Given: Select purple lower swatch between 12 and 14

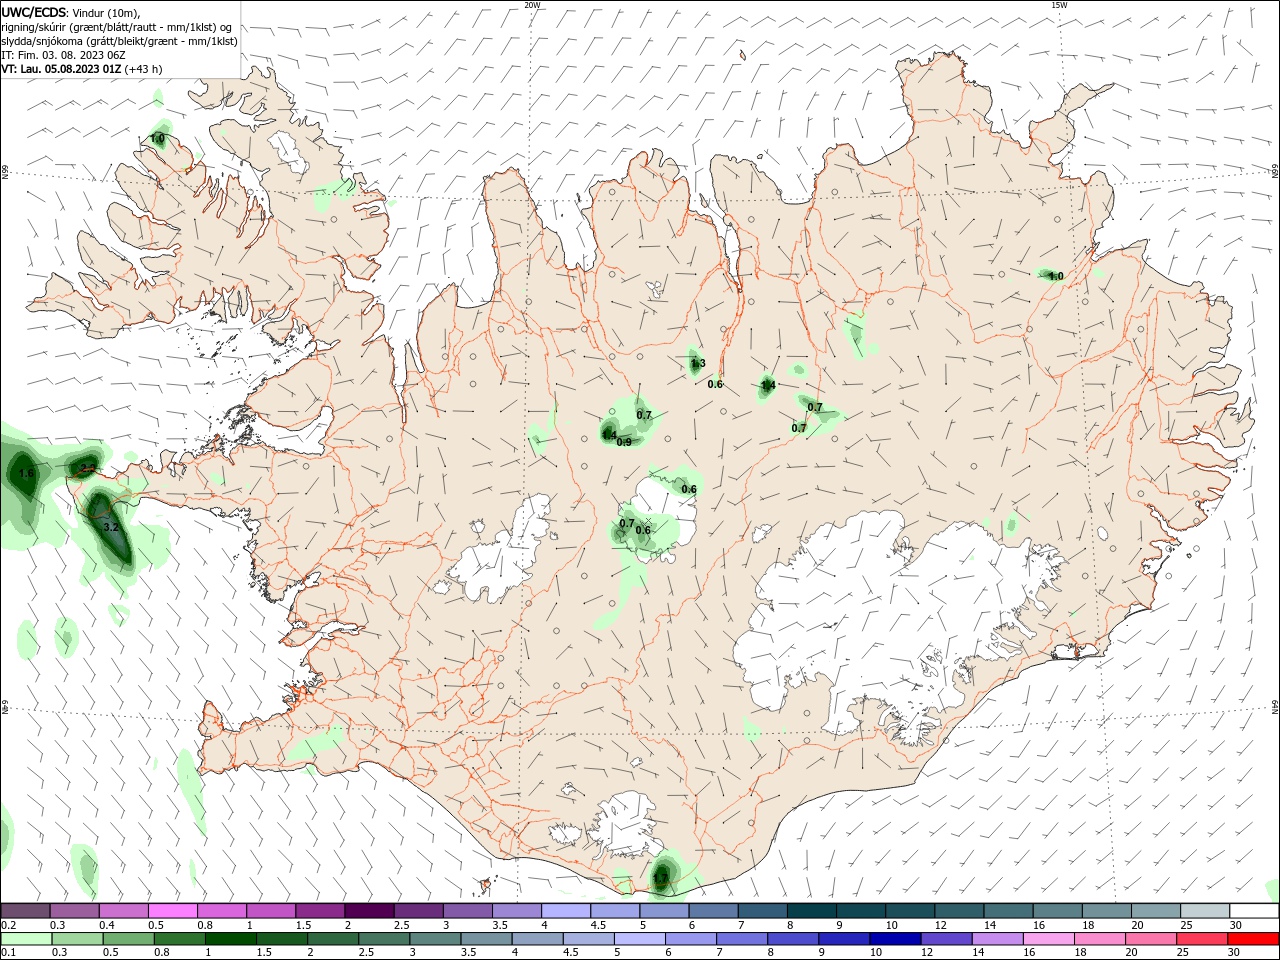Looking at the screenshot, I should [946, 939].
